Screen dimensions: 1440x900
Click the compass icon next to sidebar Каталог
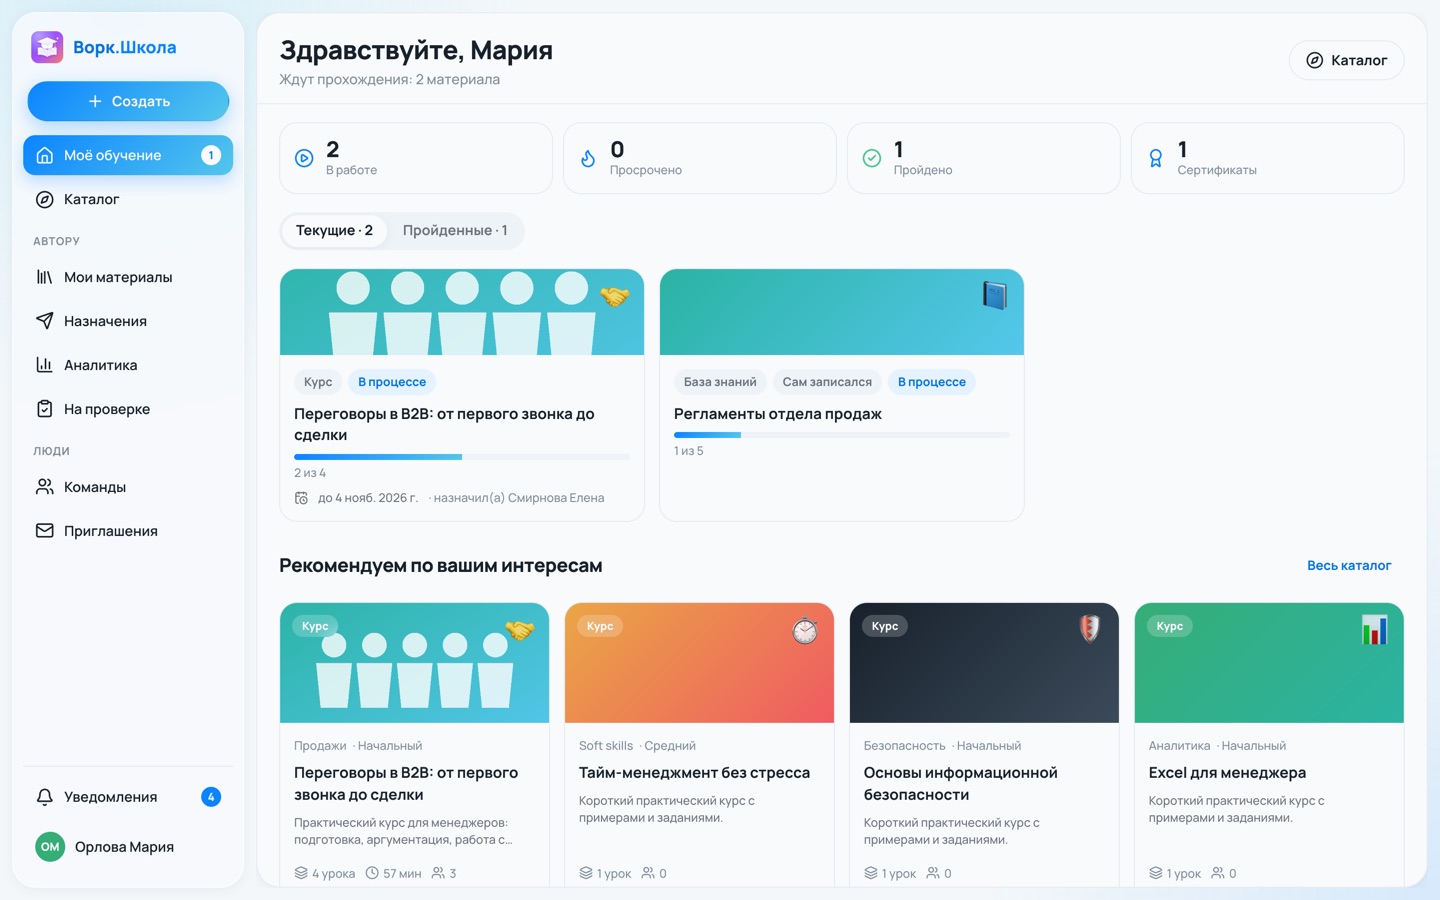[x=44, y=199]
